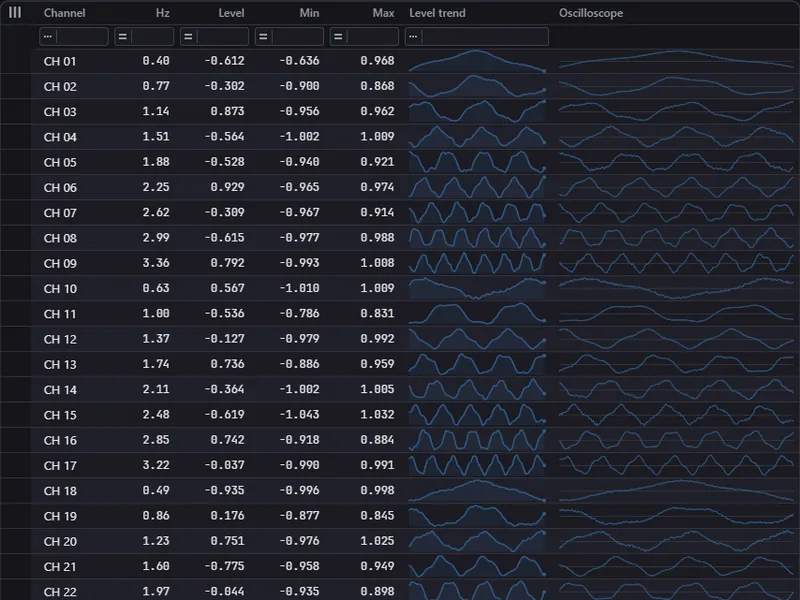Open CH 01 level trend sparkline
The width and height of the screenshot is (800, 600).
point(478,61)
